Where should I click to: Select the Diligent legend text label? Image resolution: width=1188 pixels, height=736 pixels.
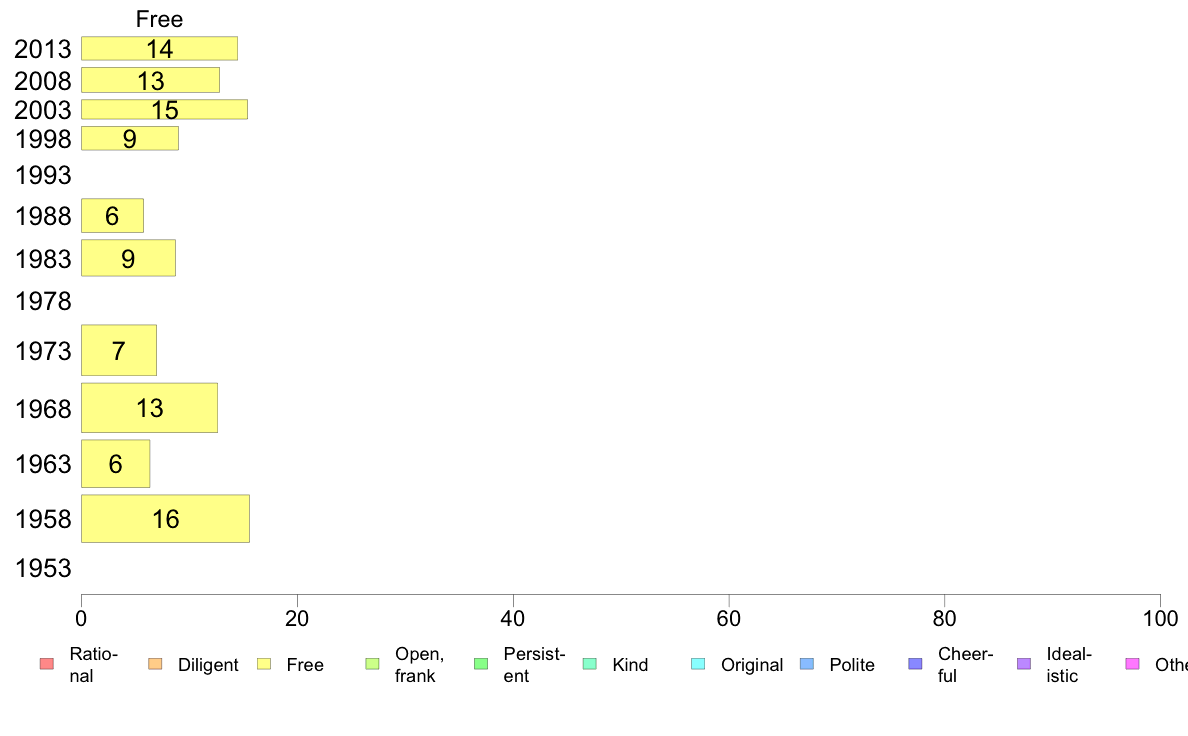tap(208, 665)
